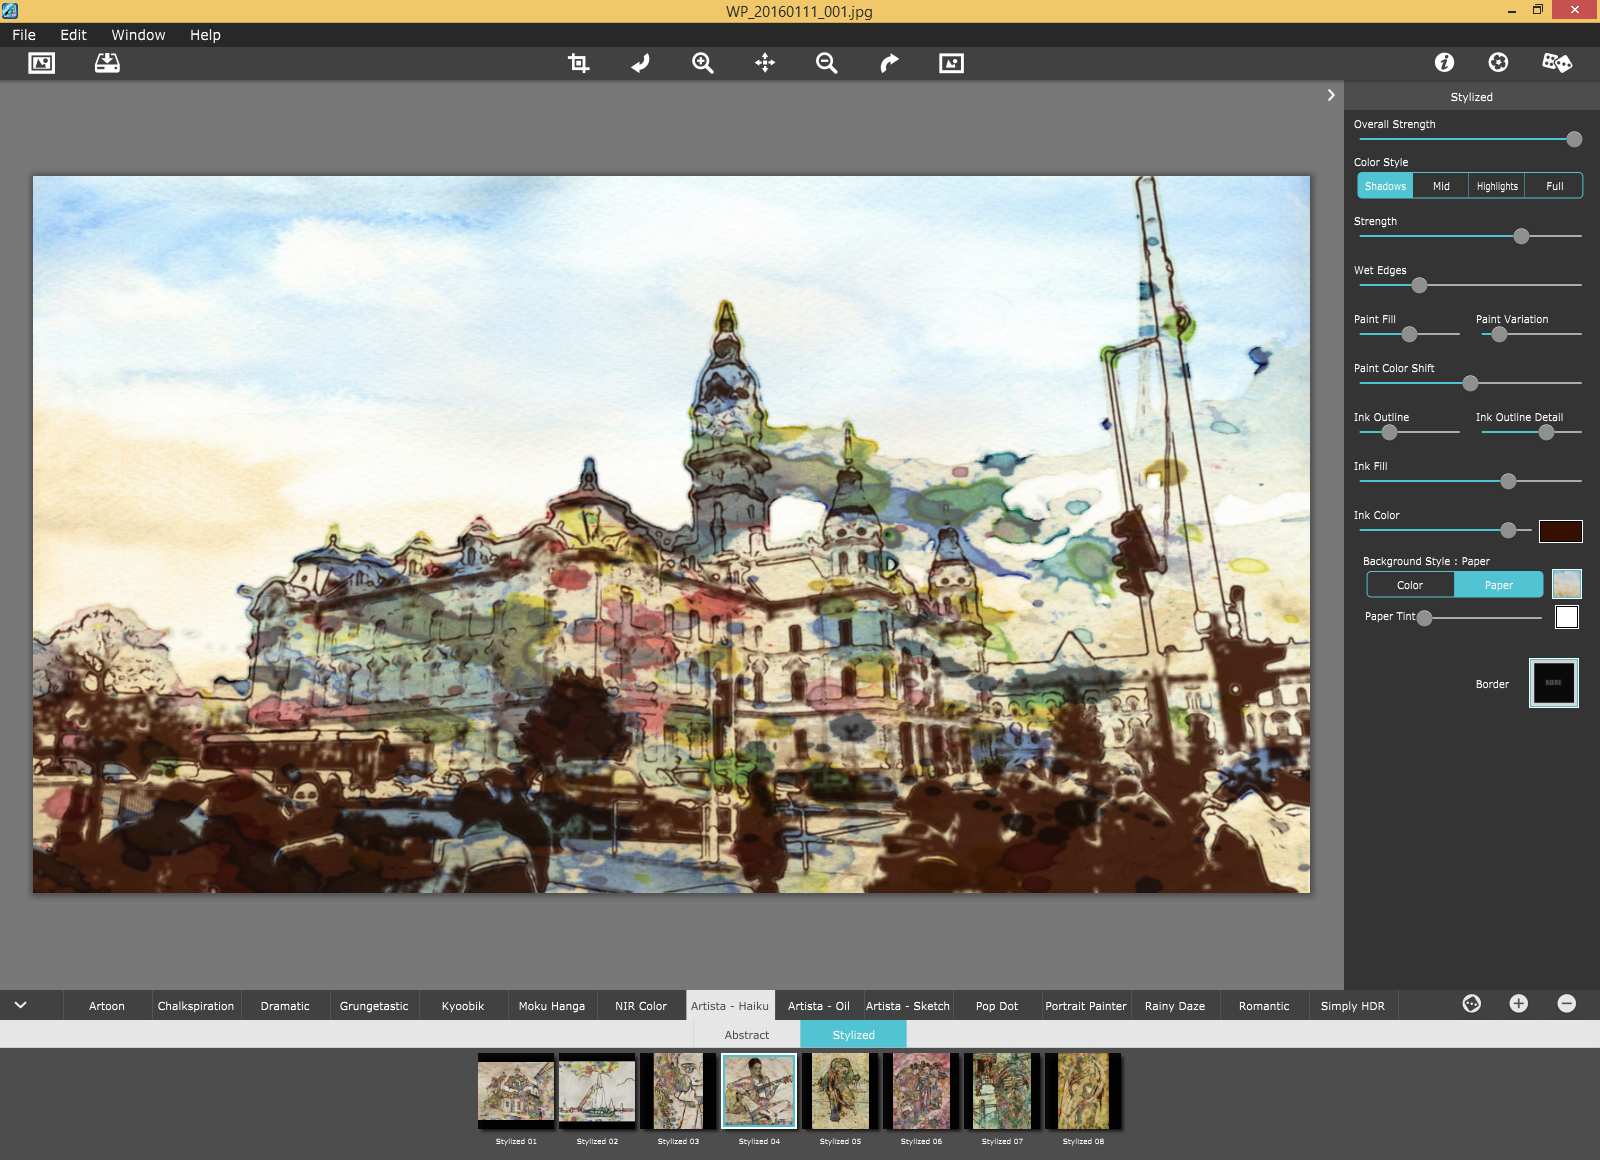
Task: Select the Romantic category
Action: [1264, 1006]
